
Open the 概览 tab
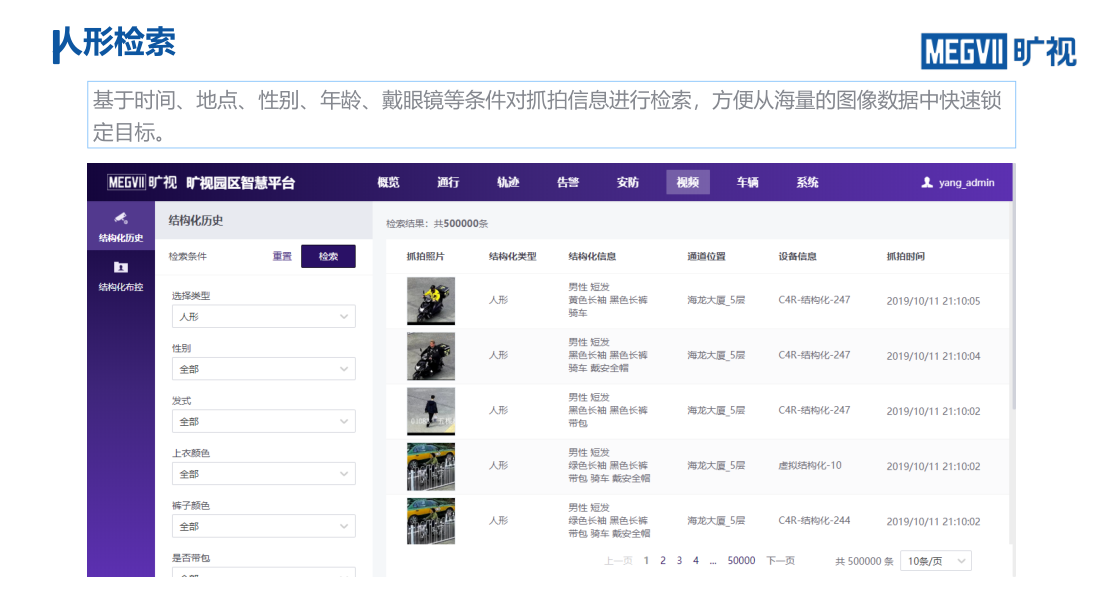tap(388, 183)
